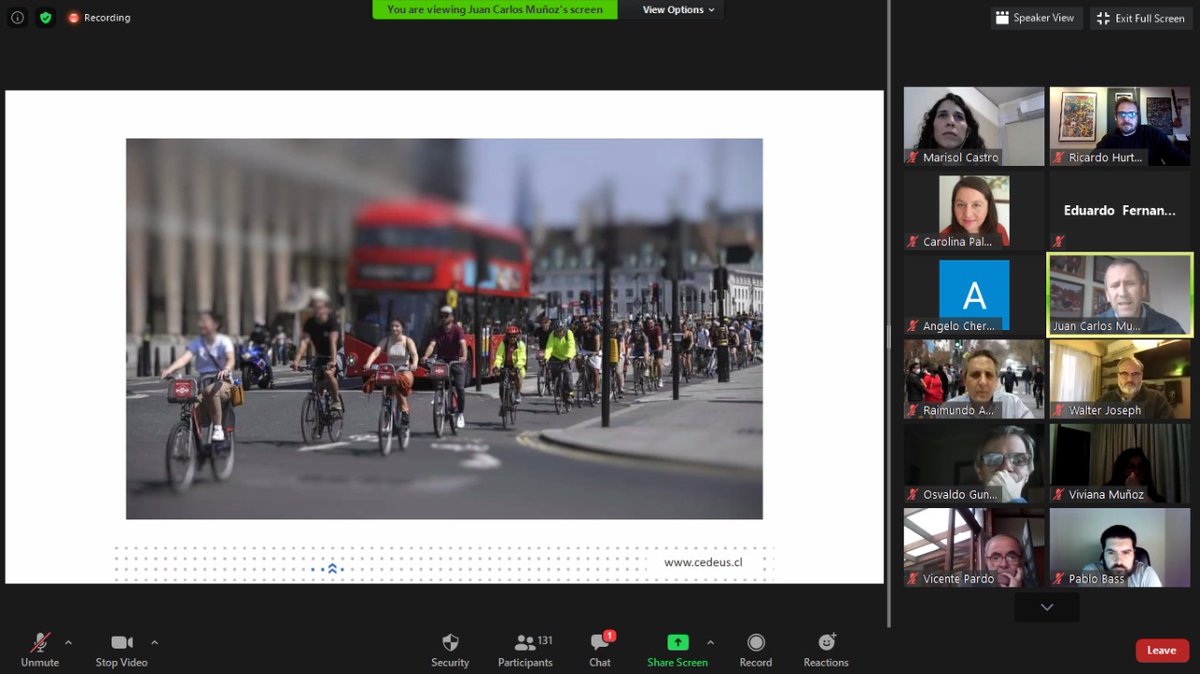Image resolution: width=1200 pixels, height=674 pixels.
Task: Leave the meeting
Action: [1162, 650]
